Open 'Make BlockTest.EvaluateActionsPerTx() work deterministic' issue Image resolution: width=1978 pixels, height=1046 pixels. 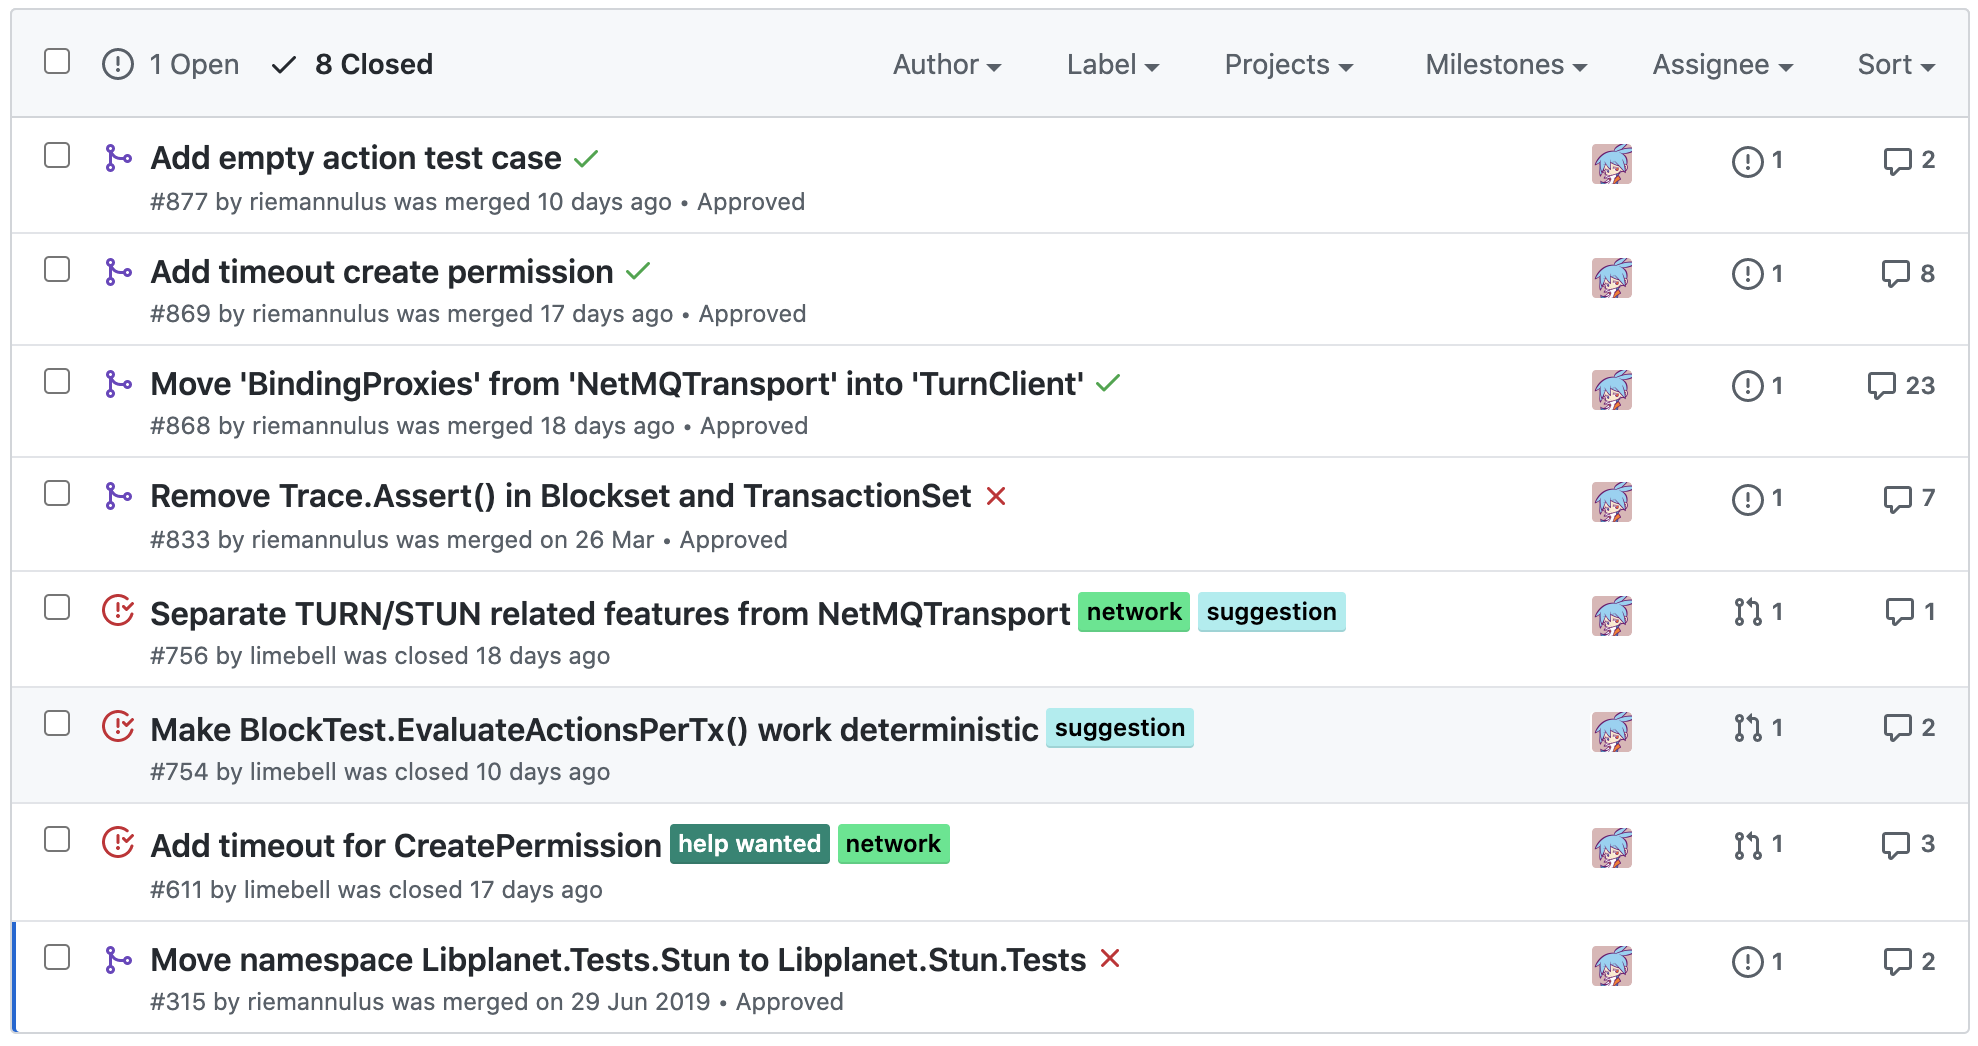tap(594, 730)
